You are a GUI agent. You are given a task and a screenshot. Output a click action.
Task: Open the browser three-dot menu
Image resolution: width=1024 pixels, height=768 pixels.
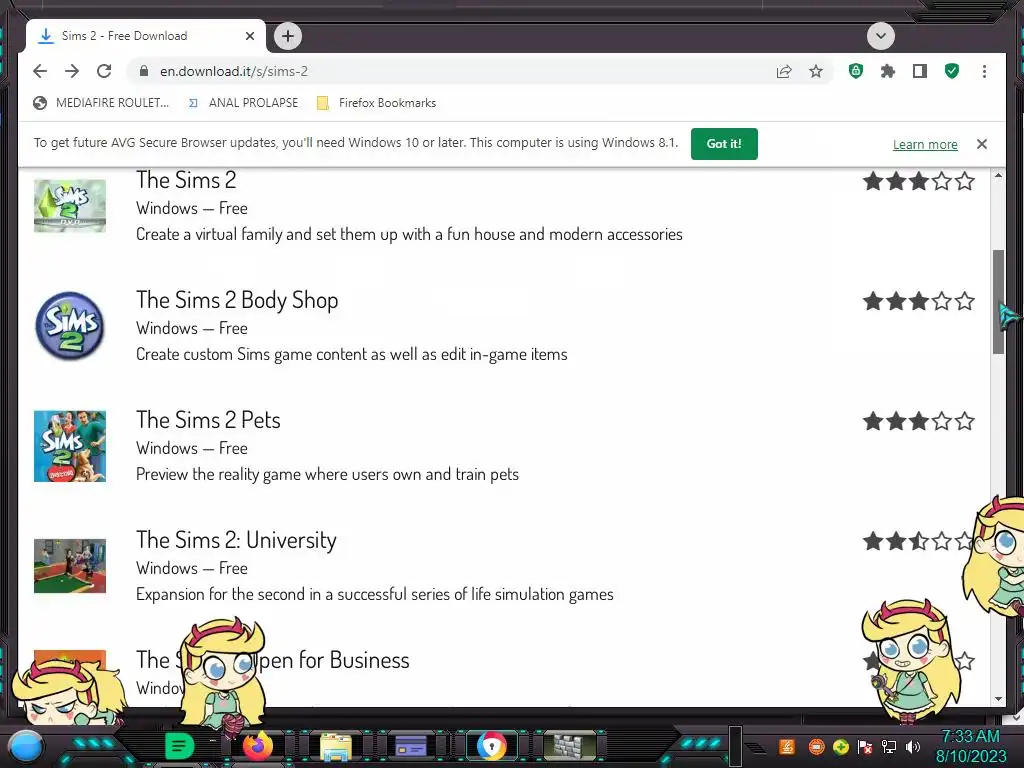[x=984, y=71]
